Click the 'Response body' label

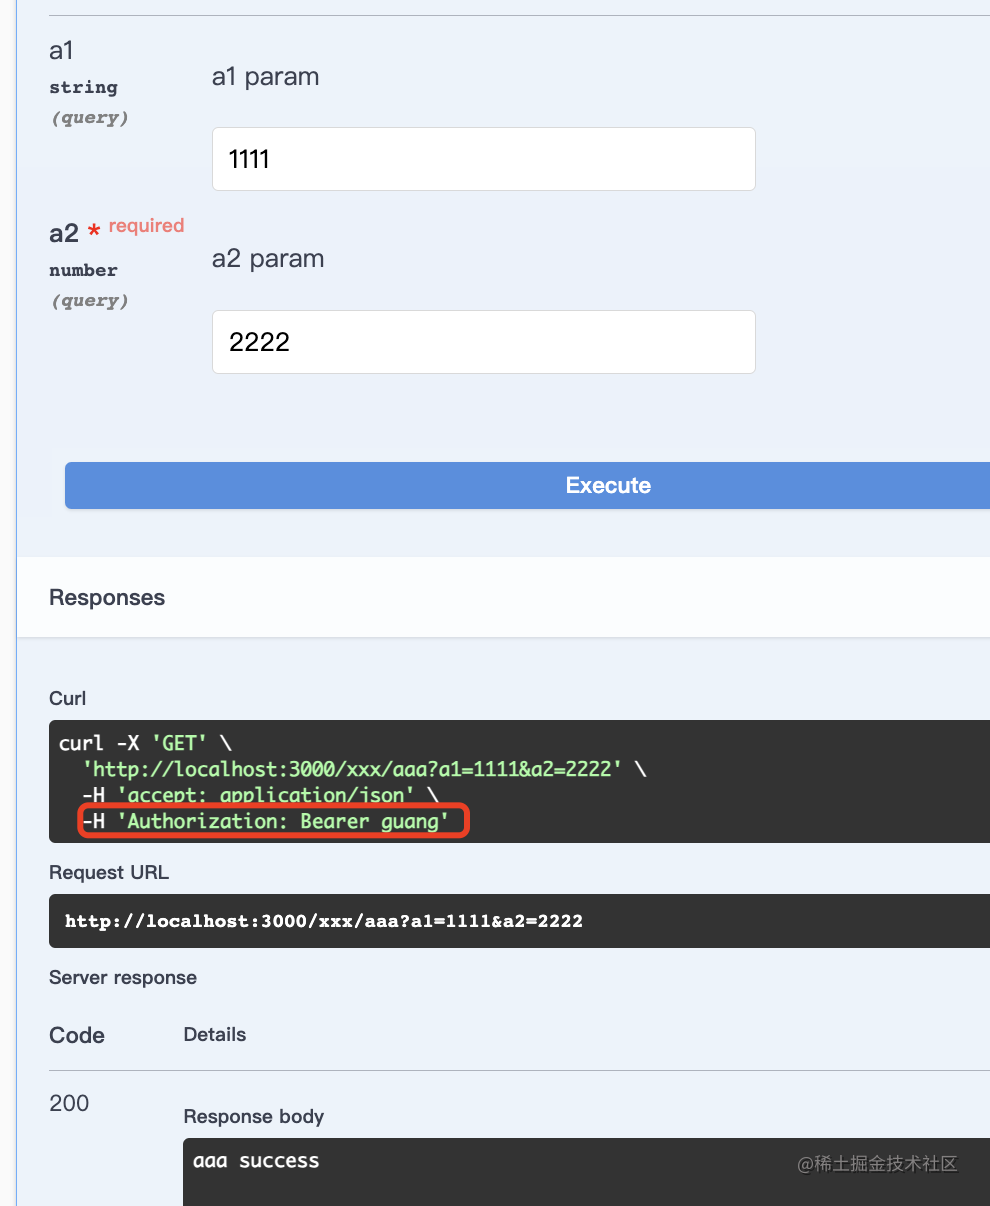pyautogui.click(x=254, y=1117)
